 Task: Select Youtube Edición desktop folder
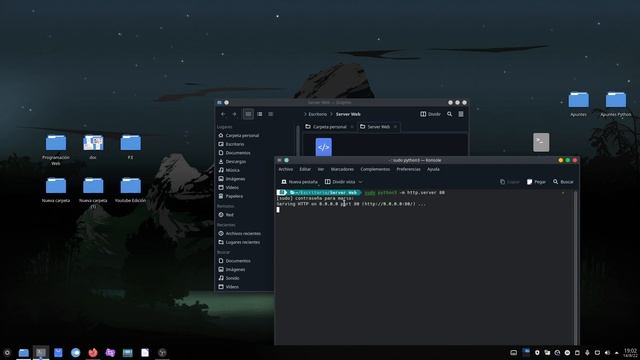(x=130, y=190)
